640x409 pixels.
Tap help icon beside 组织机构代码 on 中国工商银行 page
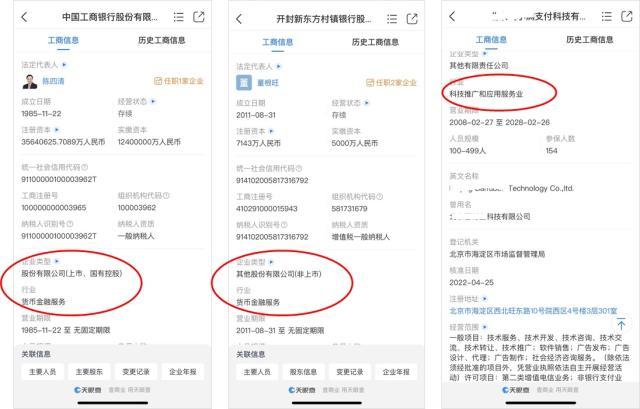pos(166,196)
